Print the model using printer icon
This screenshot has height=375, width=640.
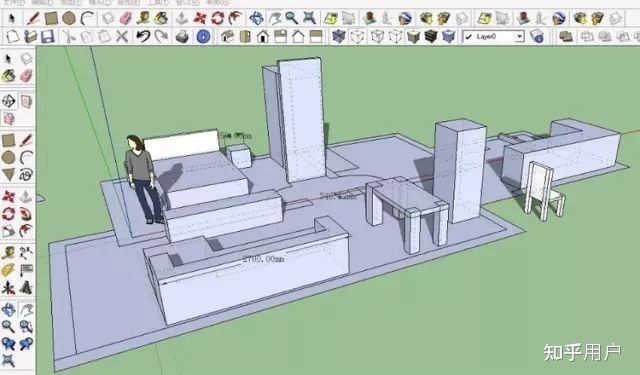click(182, 37)
